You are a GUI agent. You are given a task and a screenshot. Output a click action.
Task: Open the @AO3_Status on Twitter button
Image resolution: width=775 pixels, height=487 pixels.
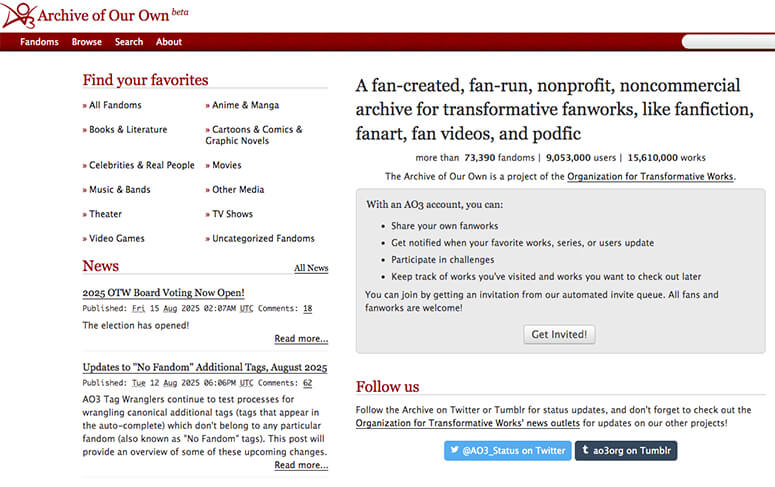pos(508,450)
